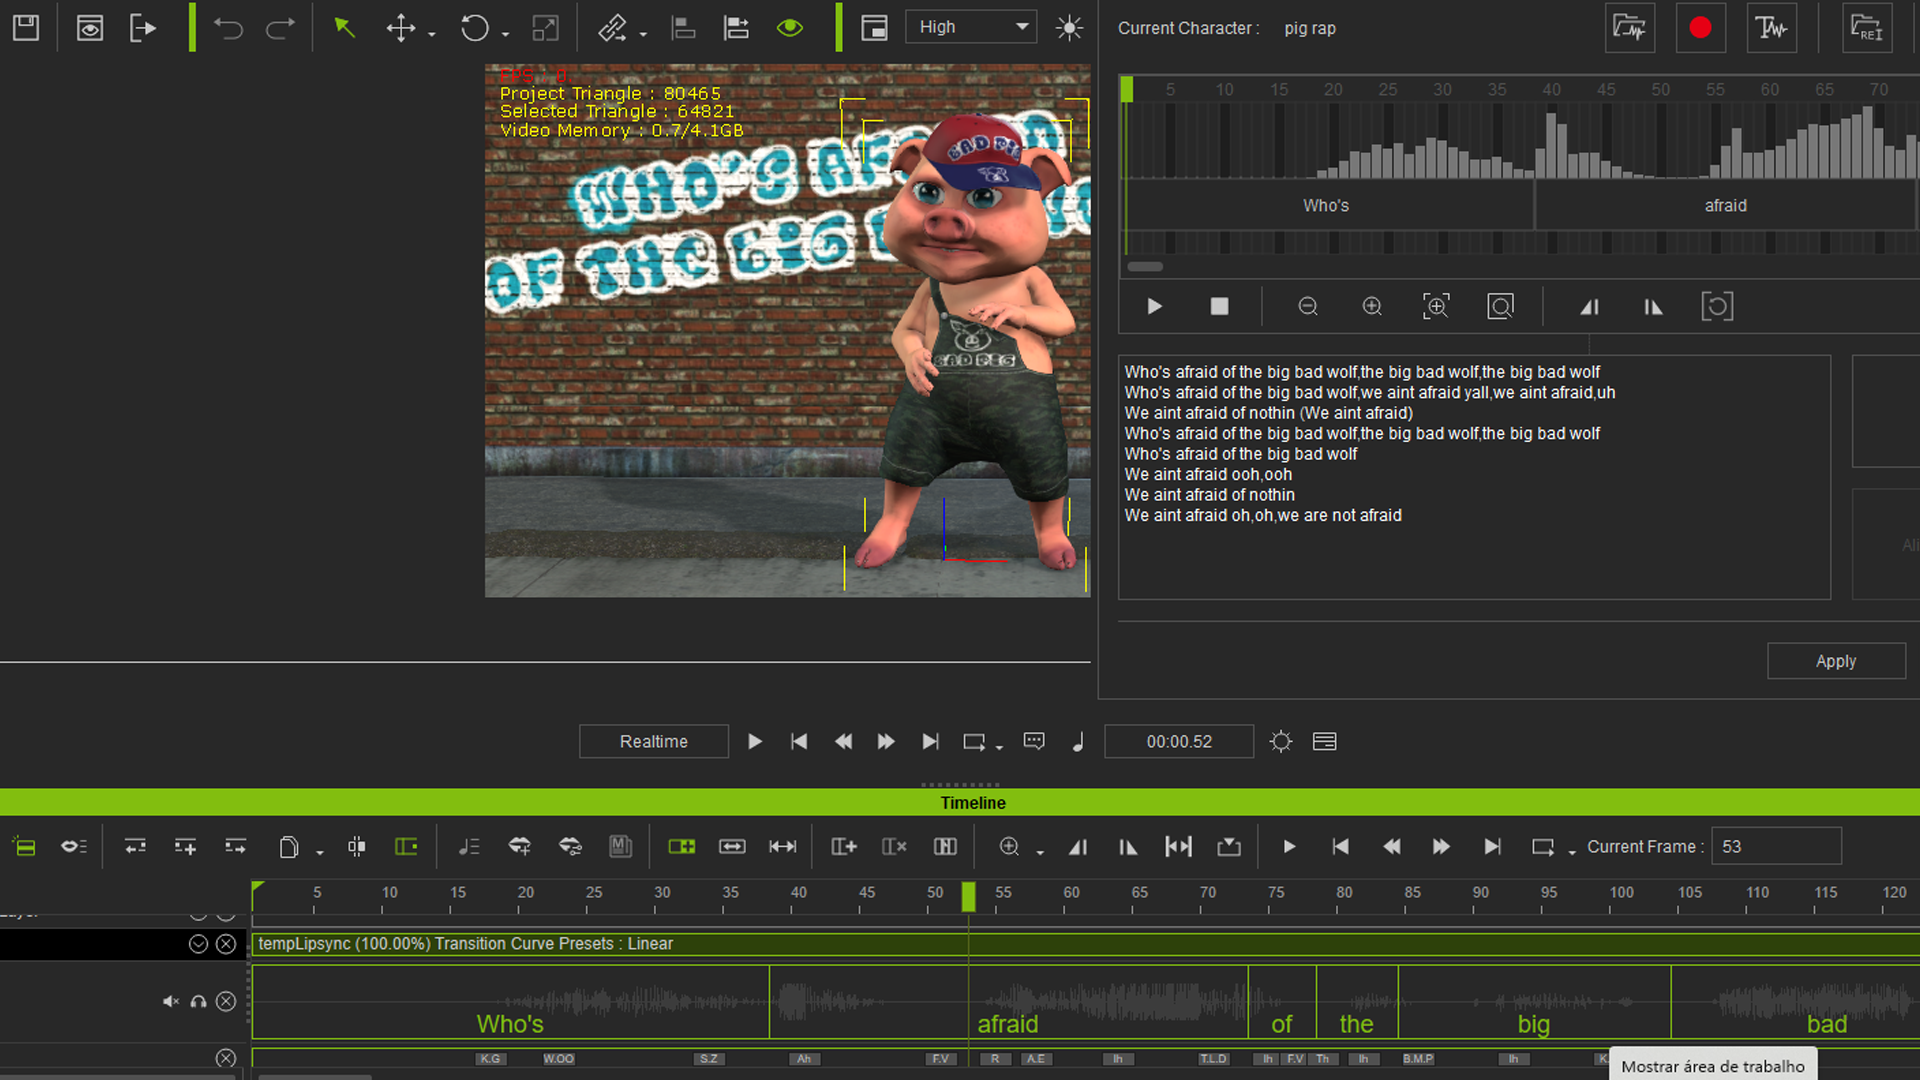Viewport: 1920px width, 1080px height.
Task: Open the loop mode dropdown in main playback bar
Action: pos(999,745)
